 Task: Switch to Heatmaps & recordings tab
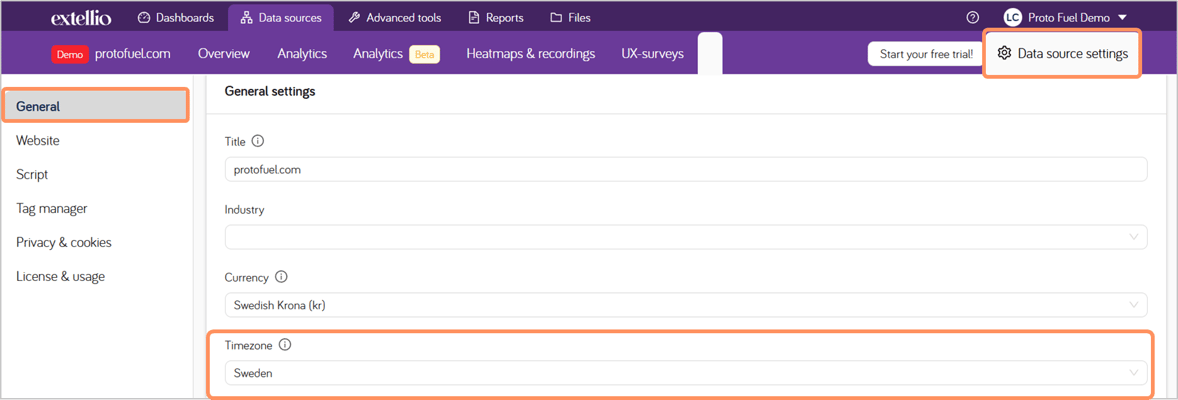click(x=530, y=54)
